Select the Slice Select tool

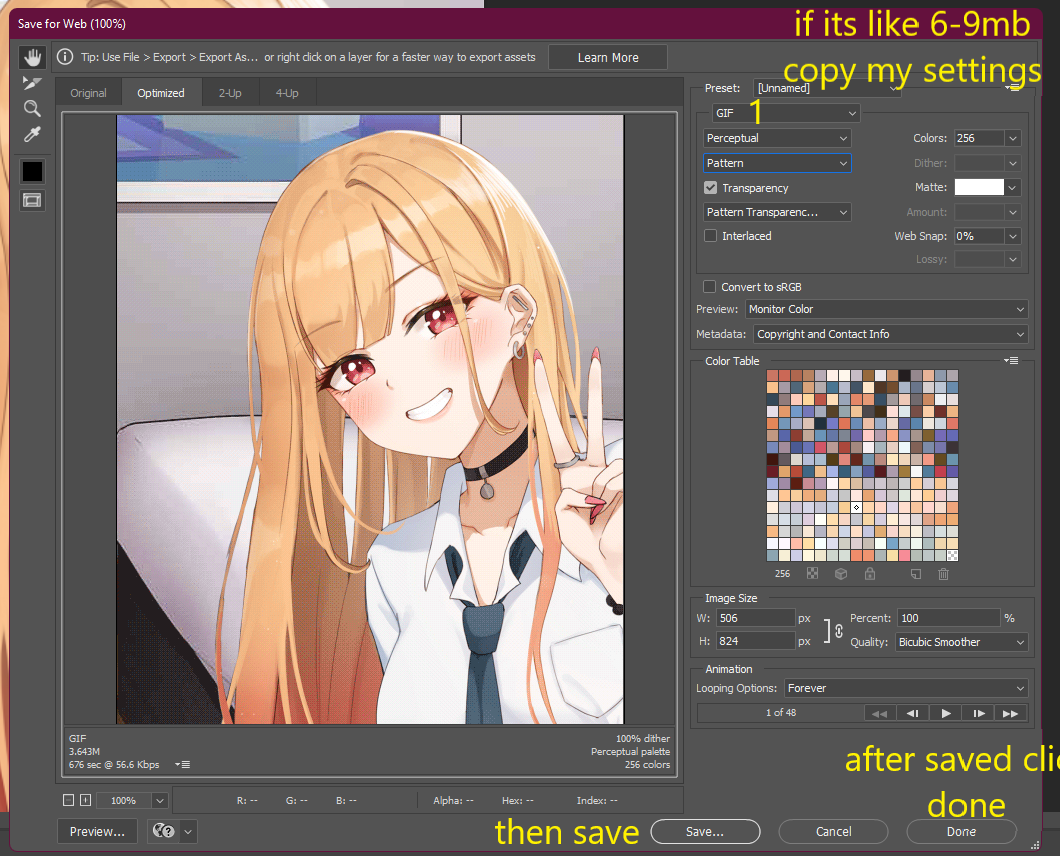32,83
